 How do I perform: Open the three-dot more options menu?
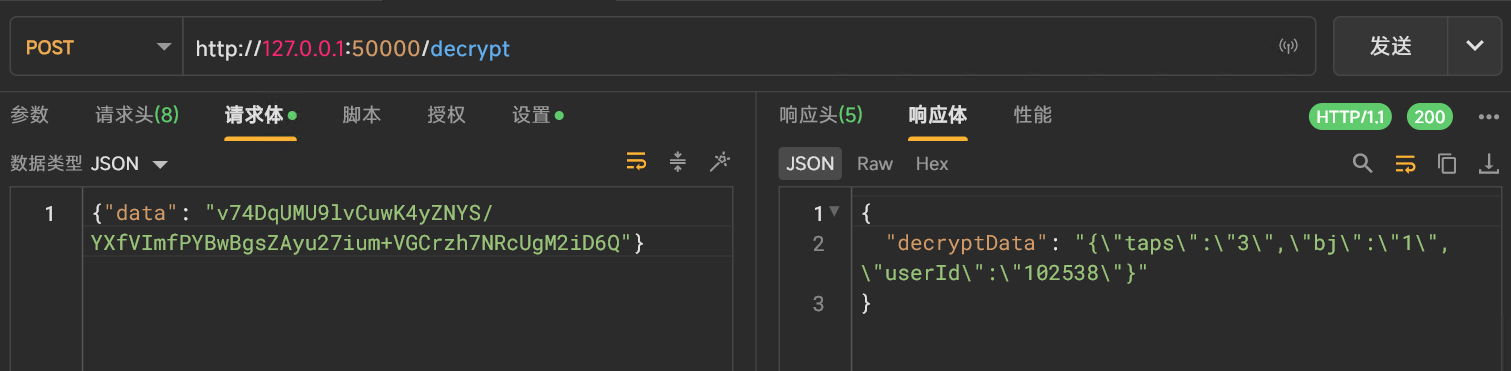pos(1488,117)
